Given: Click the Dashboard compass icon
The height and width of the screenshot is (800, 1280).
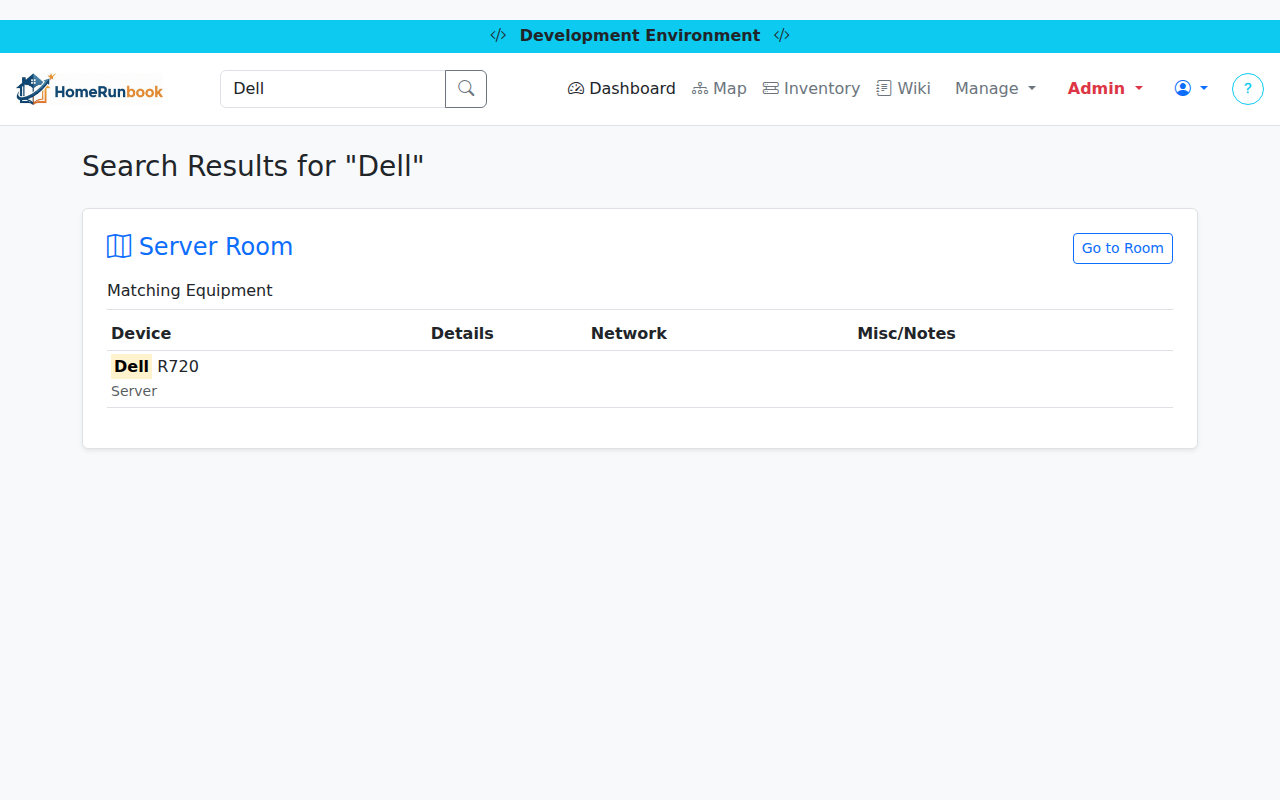Looking at the screenshot, I should [576, 88].
